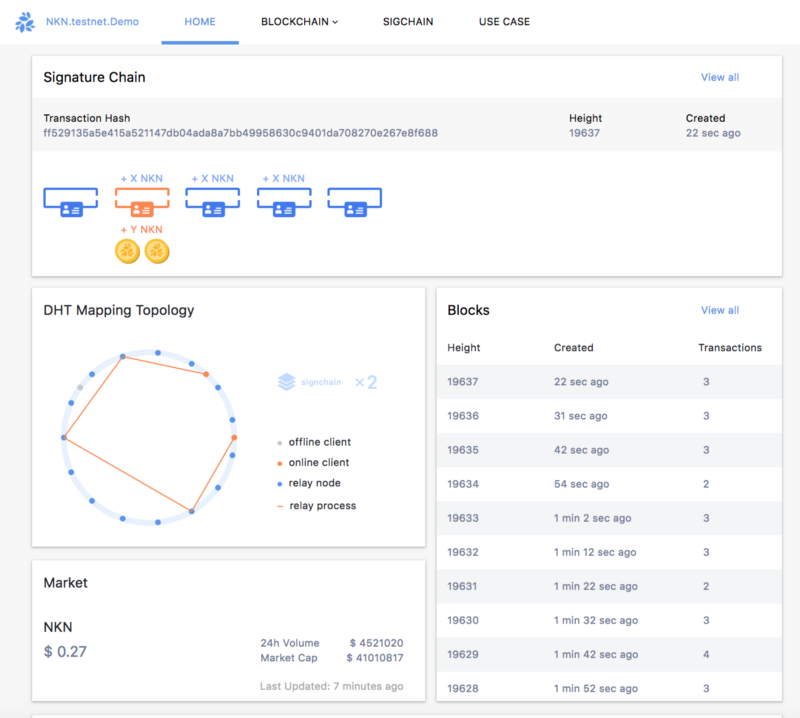Viewport: 800px width, 718px height.
Task: Open block 19633 row
Action: tap(609, 518)
